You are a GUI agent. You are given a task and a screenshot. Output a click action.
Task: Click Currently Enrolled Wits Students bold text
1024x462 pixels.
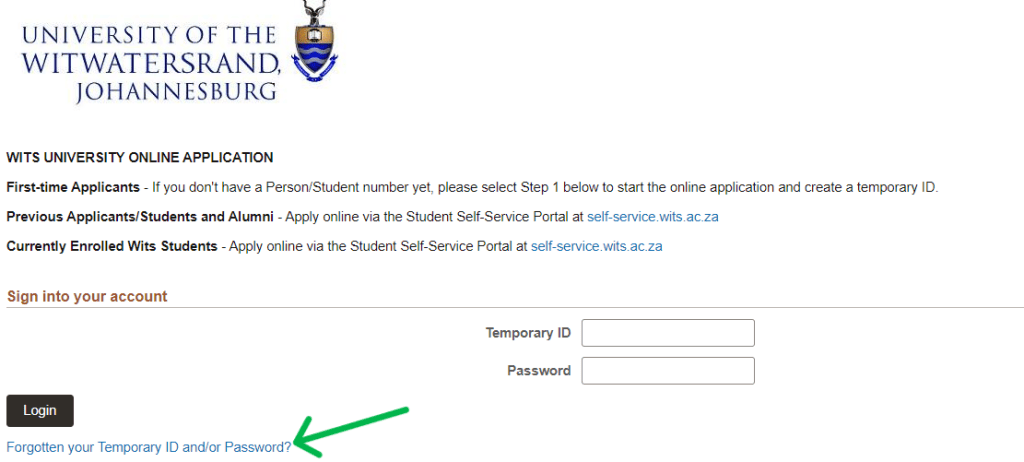[112, 246]
